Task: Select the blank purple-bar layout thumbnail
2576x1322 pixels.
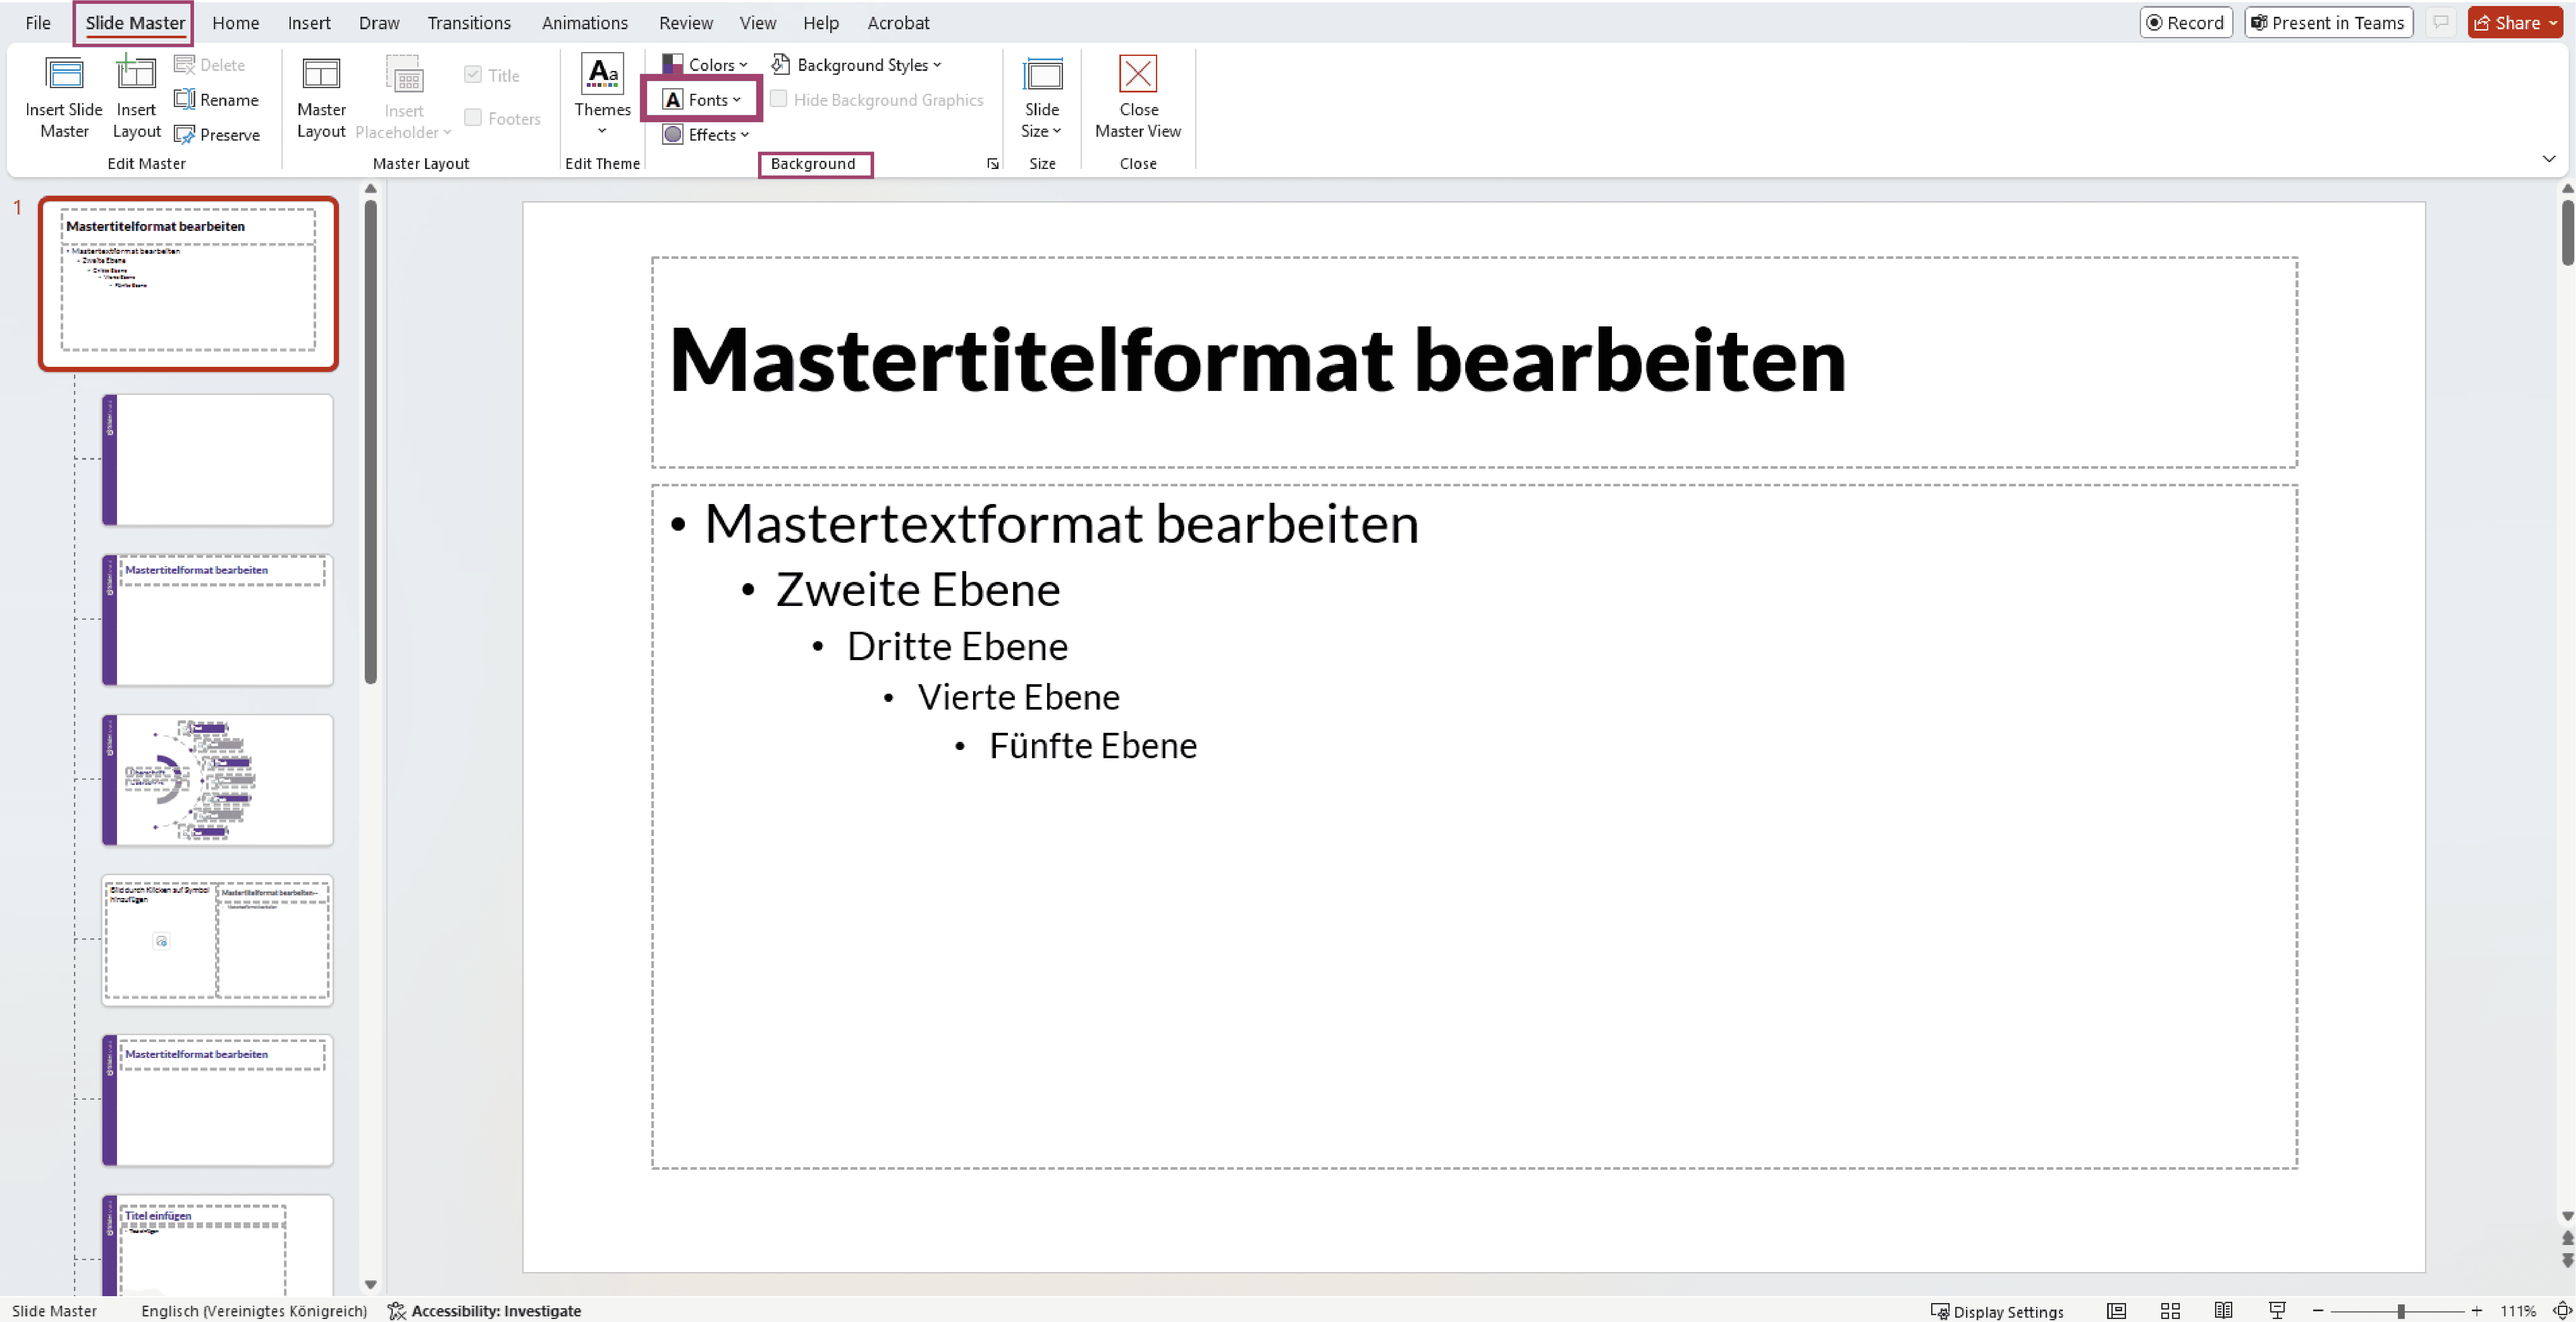Action: click(x=217, y=460)
